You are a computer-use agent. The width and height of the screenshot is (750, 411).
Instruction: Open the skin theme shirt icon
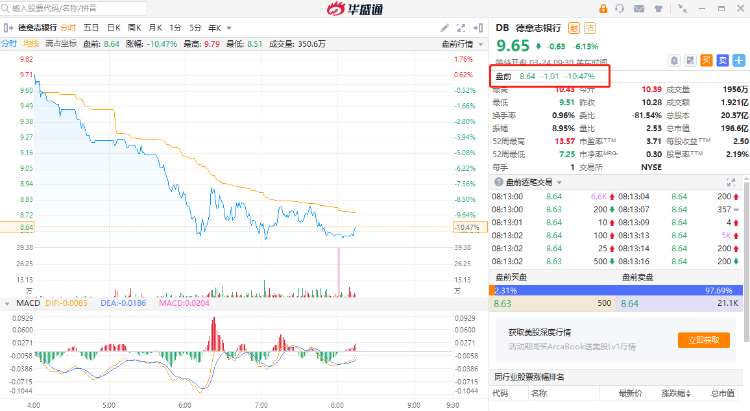(x=658, y=9)
